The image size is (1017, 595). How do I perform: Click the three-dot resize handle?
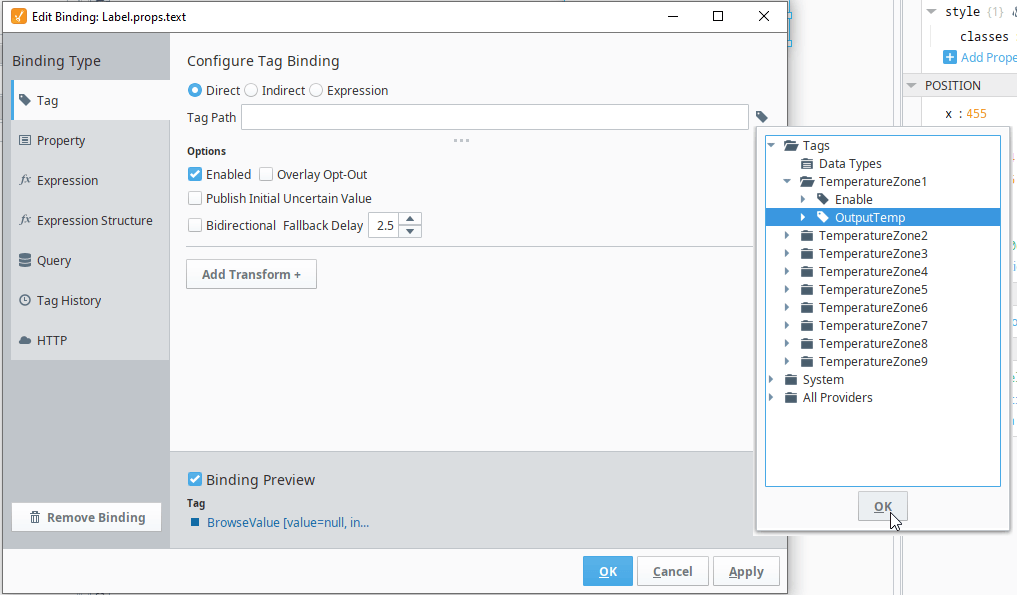[x=461, y=140]
